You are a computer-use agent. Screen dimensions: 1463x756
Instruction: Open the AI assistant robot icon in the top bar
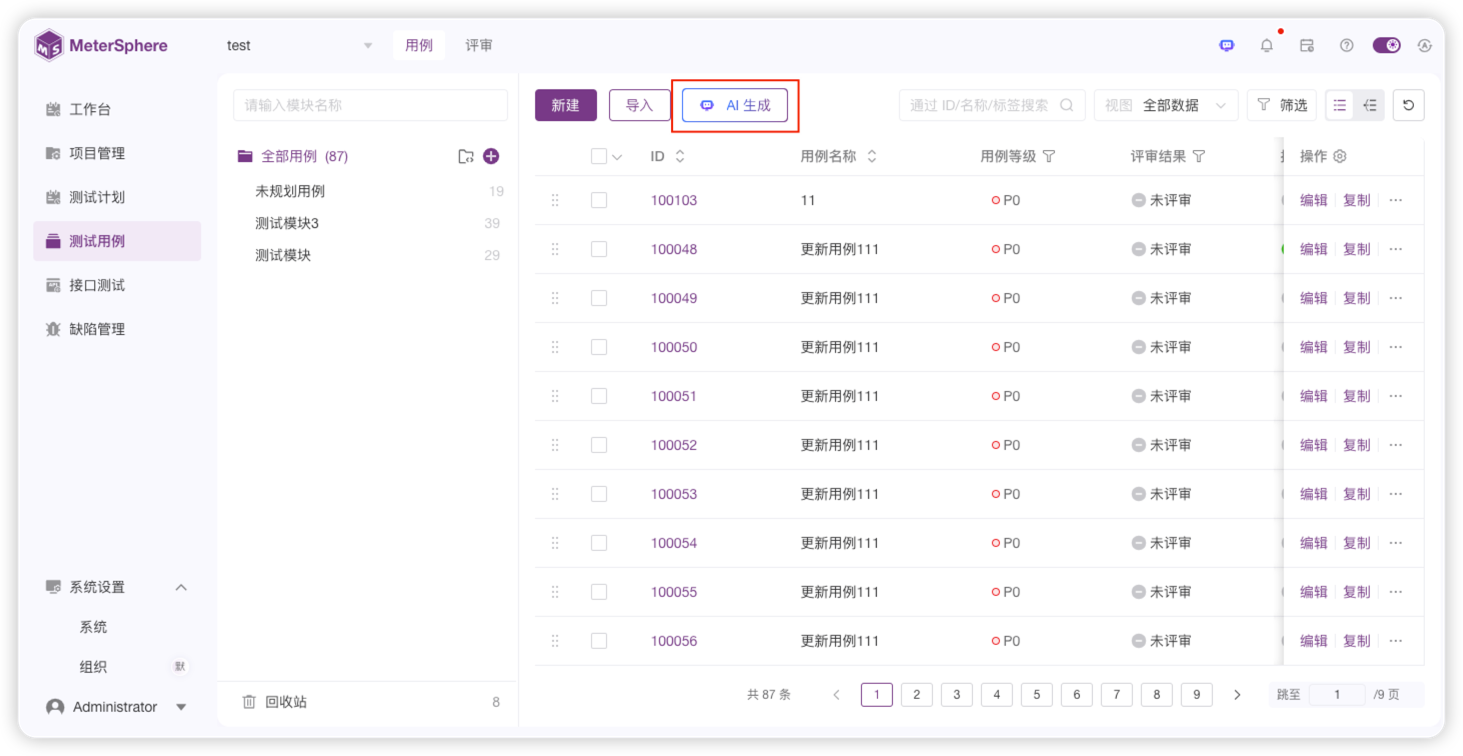point(1227,45)
